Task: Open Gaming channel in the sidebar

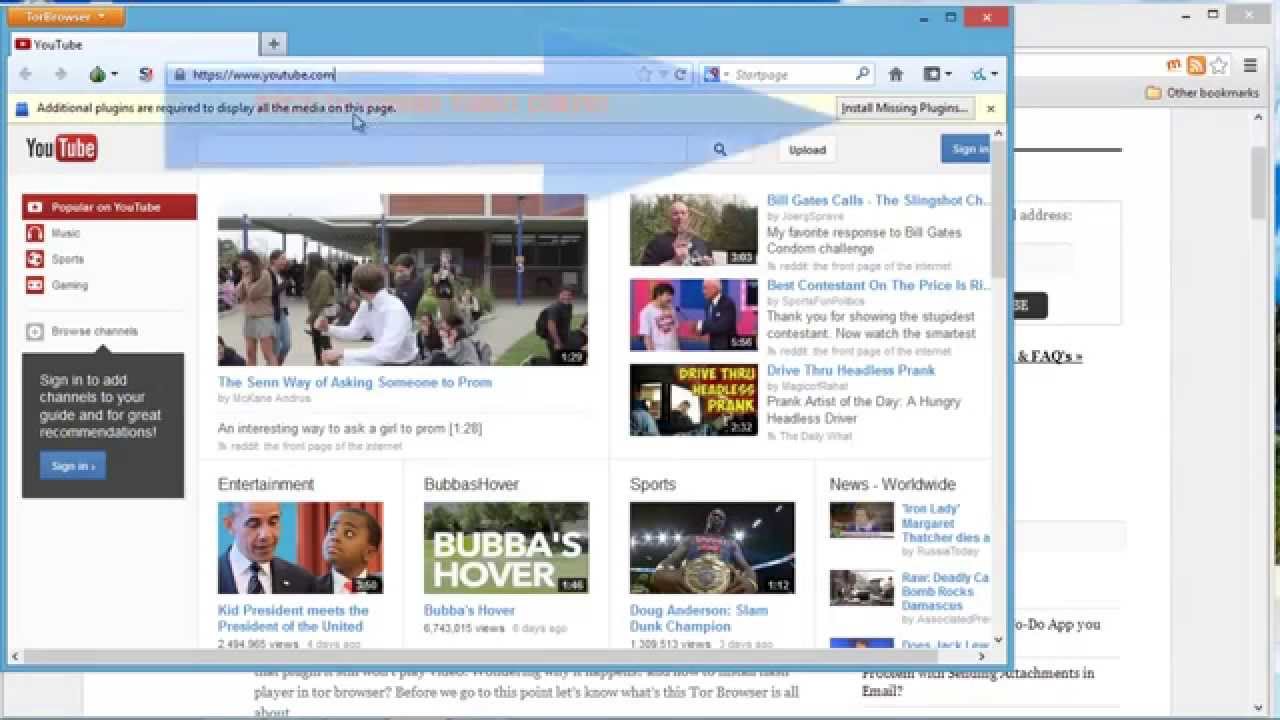Action: 70,285
